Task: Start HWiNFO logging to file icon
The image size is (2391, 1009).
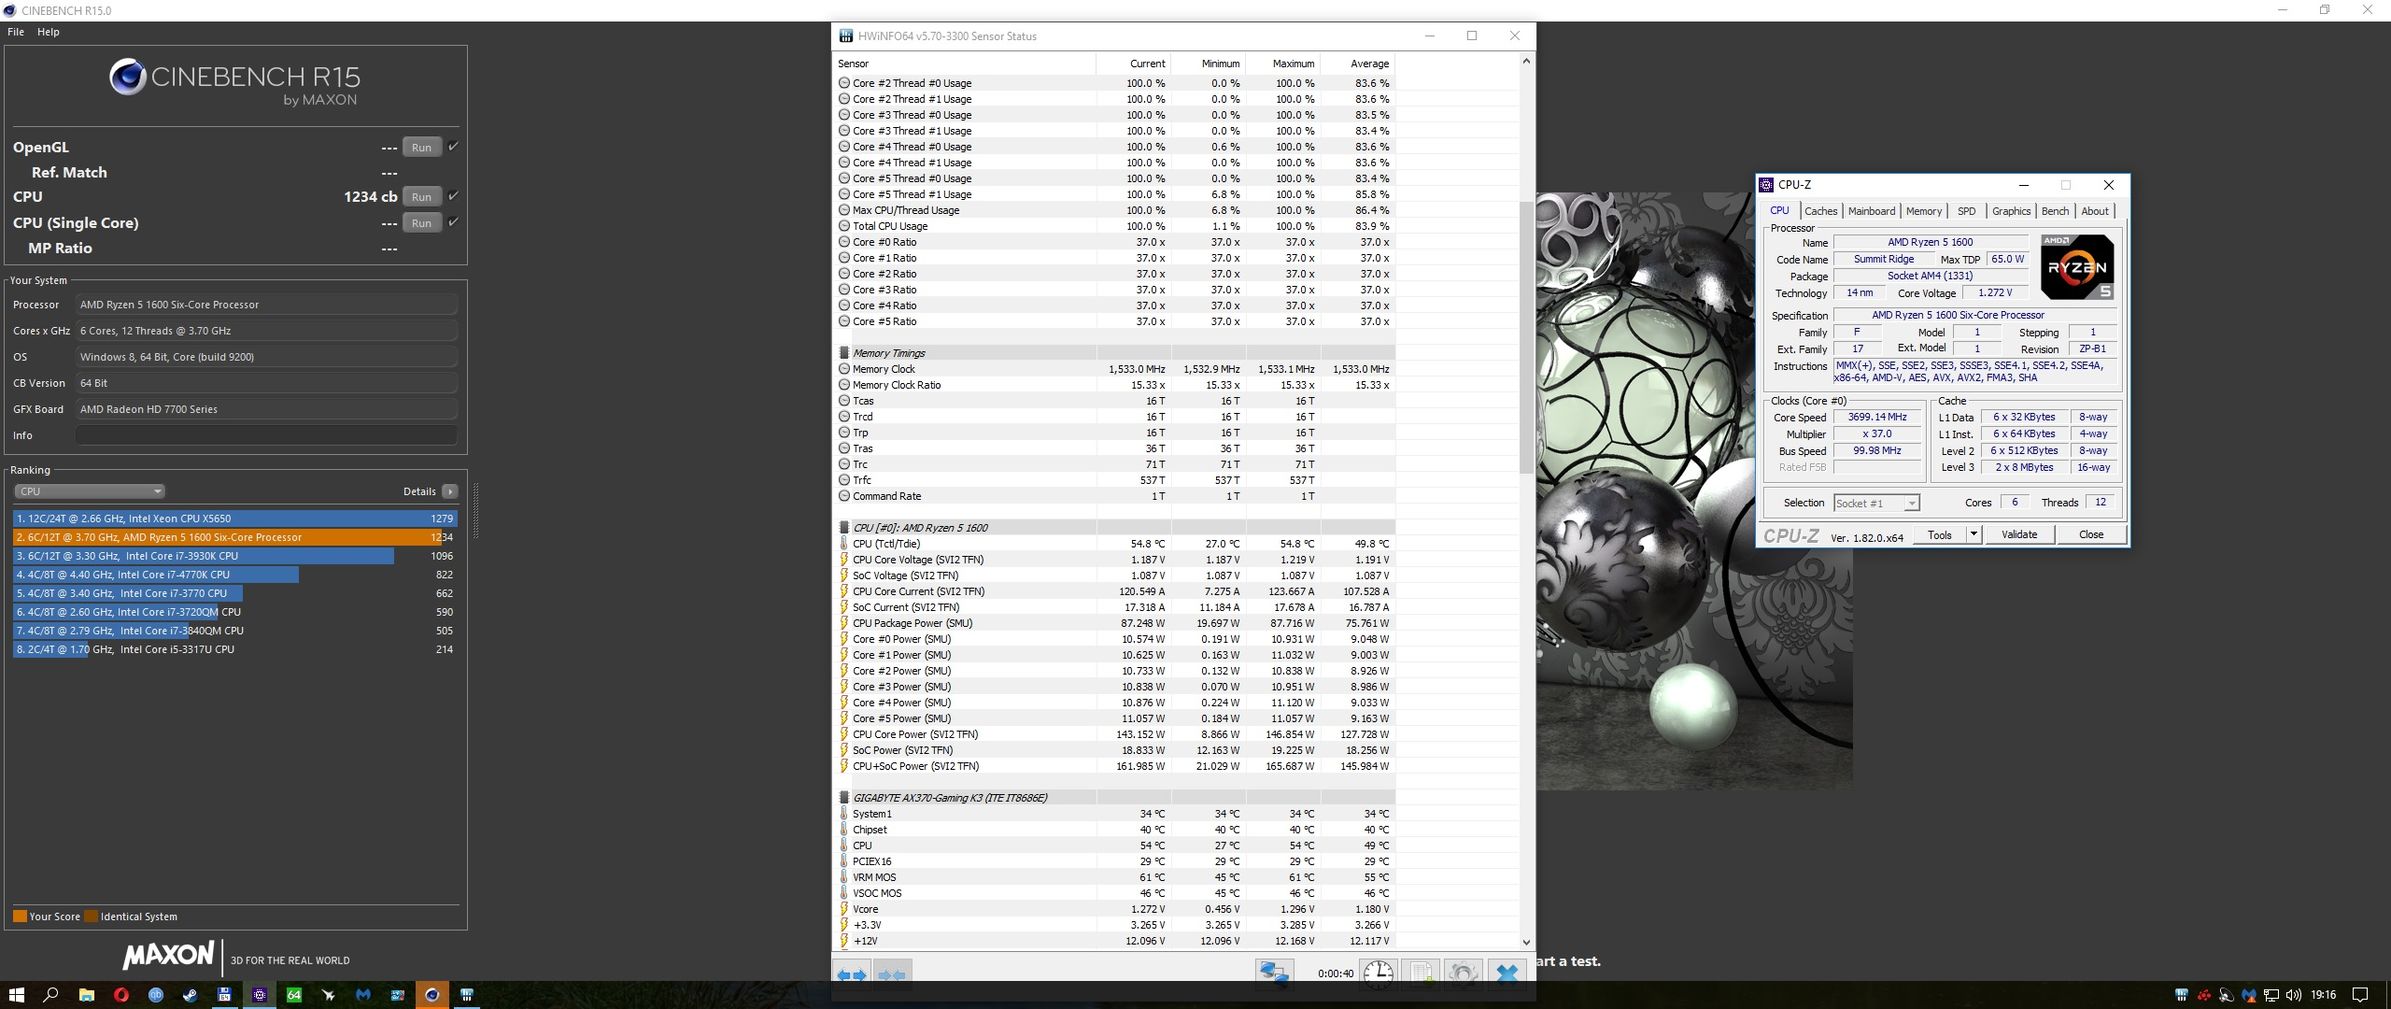Action: [x=1421, y=973]
